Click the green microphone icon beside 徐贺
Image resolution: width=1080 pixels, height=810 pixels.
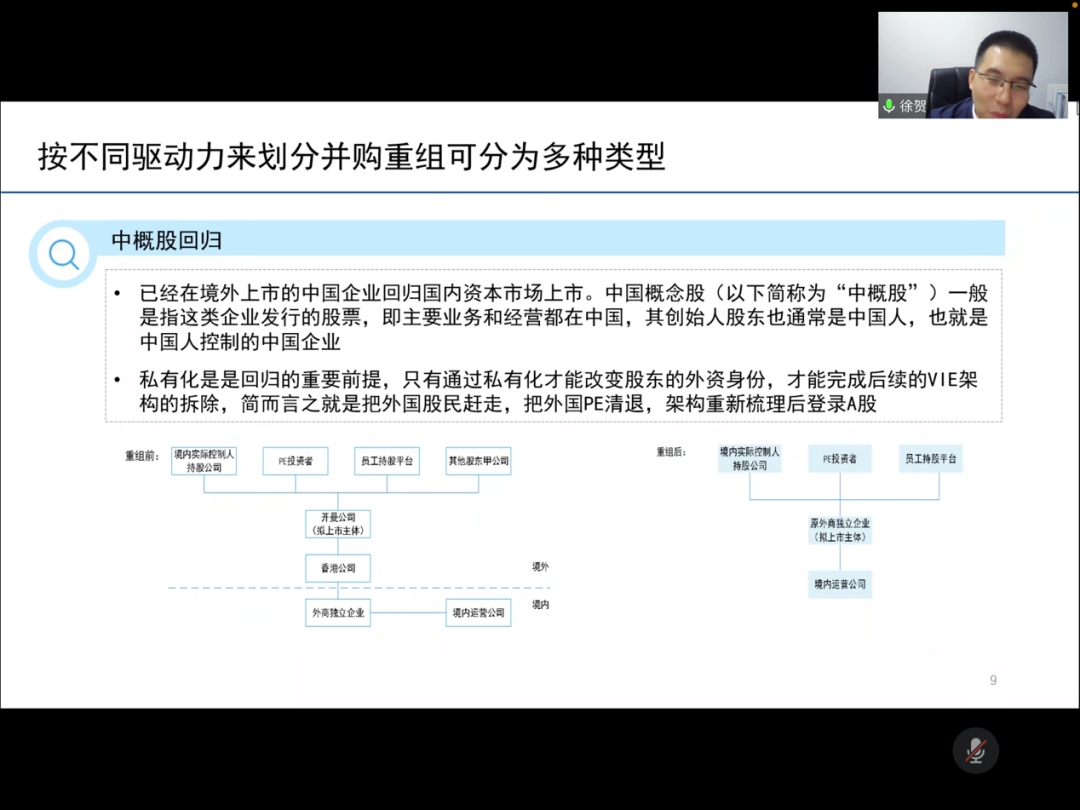pos(888,107)
